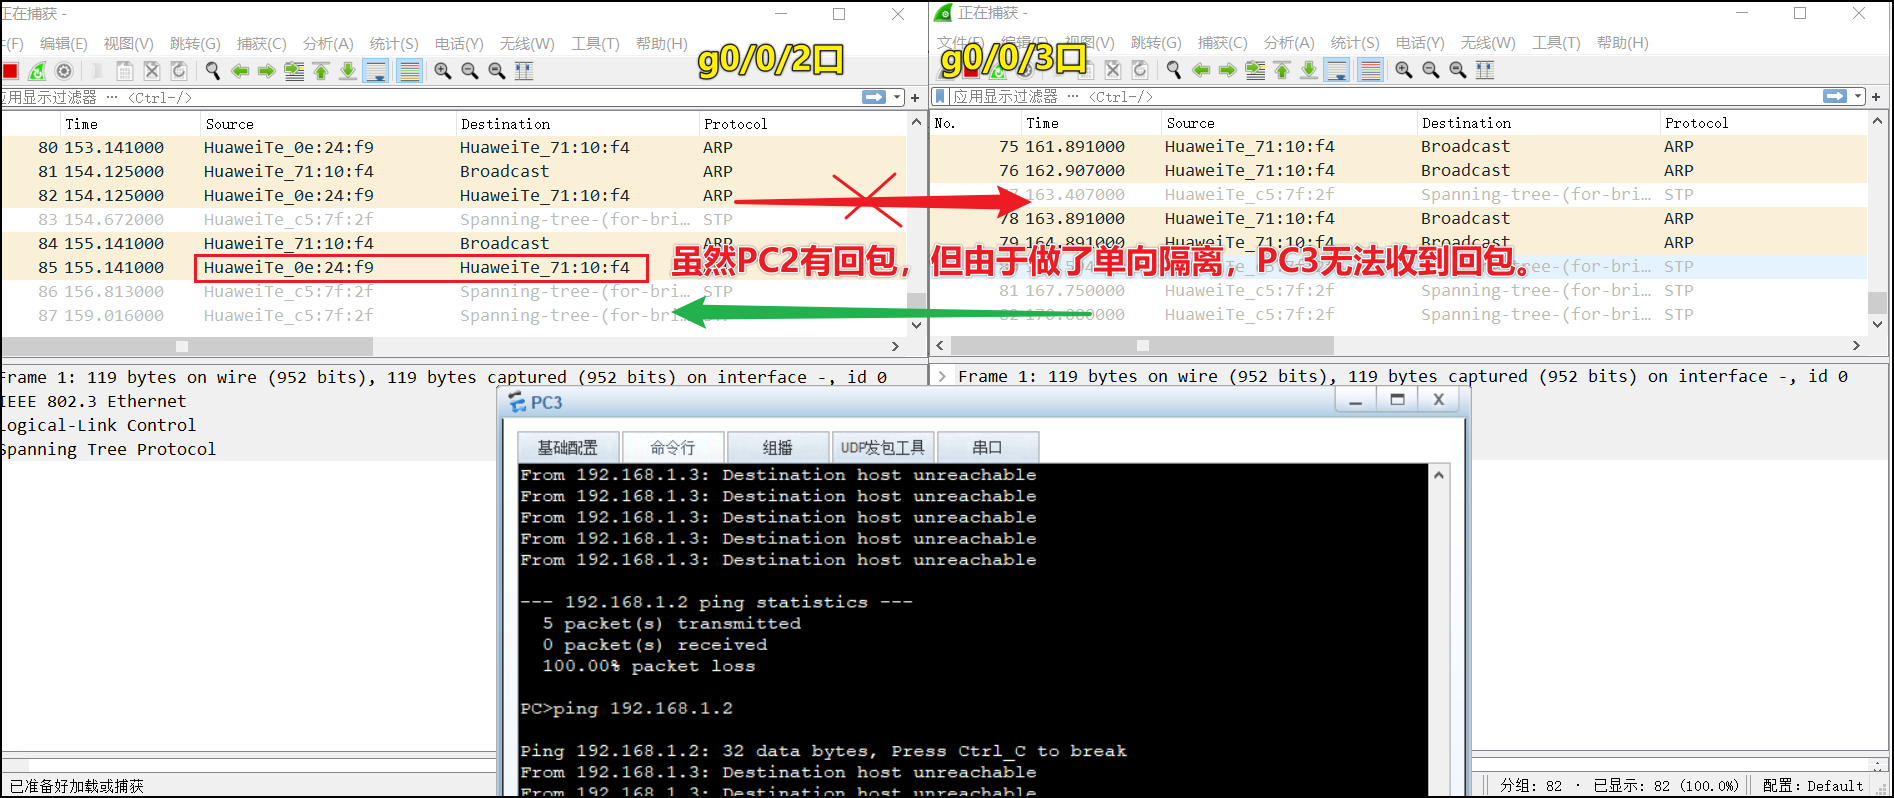Zoom out packet text, left Wireshark
The image size is (1894, 798).
[470, 71]
